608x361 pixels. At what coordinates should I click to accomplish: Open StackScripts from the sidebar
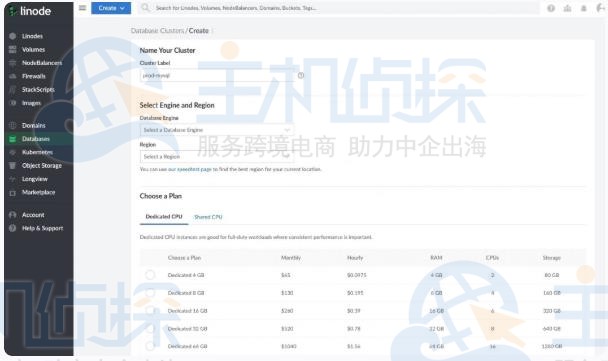click(x=39, y=90)
